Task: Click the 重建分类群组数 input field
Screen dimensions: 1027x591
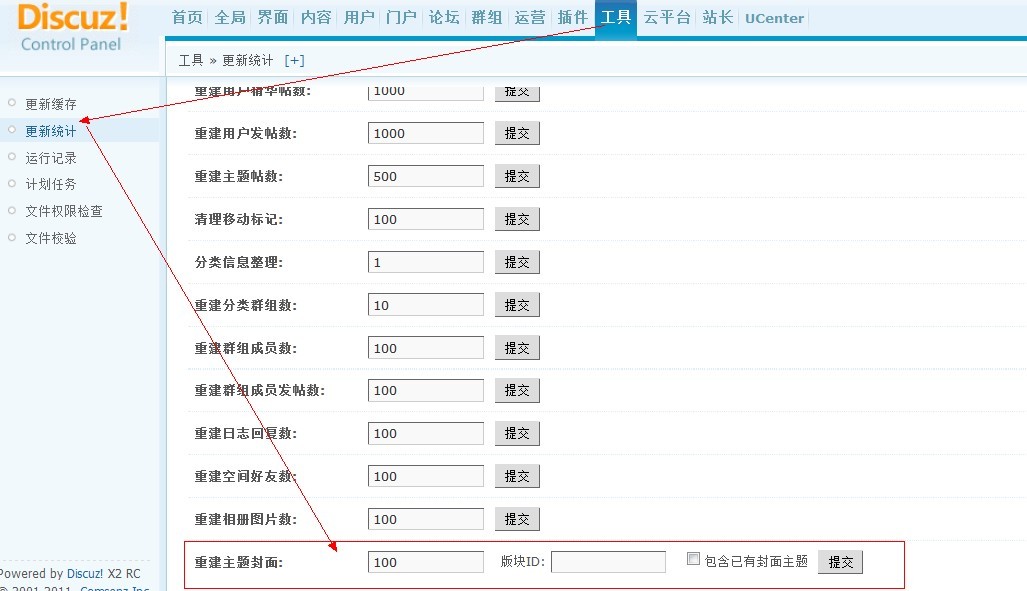Action: [x=426, y=305]
